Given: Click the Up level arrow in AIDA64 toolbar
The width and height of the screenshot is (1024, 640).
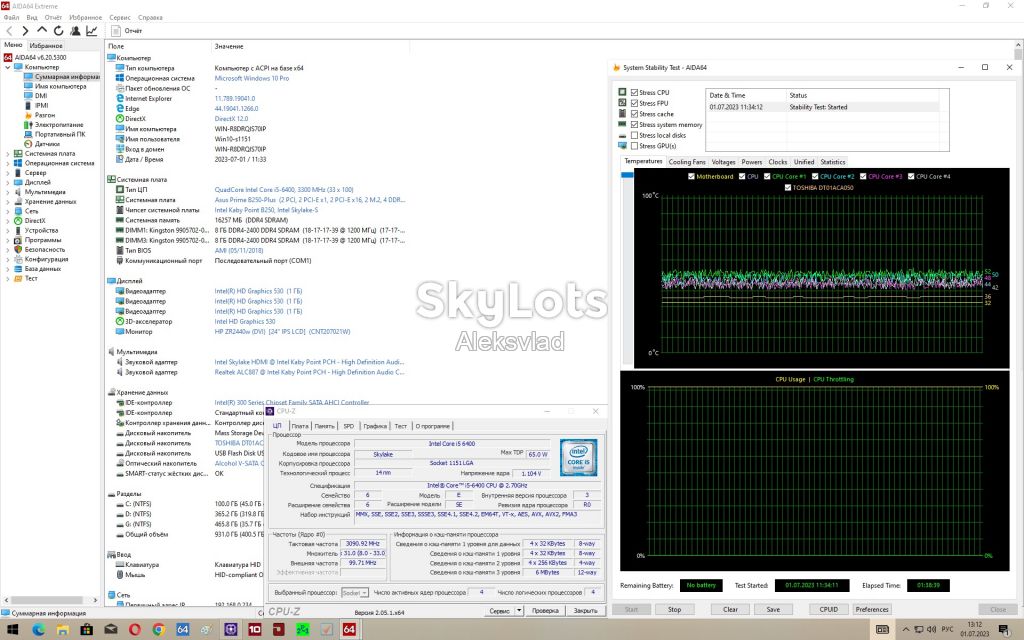Looking at the screenshot, I should pyautogui.click(x=42, y=30).
